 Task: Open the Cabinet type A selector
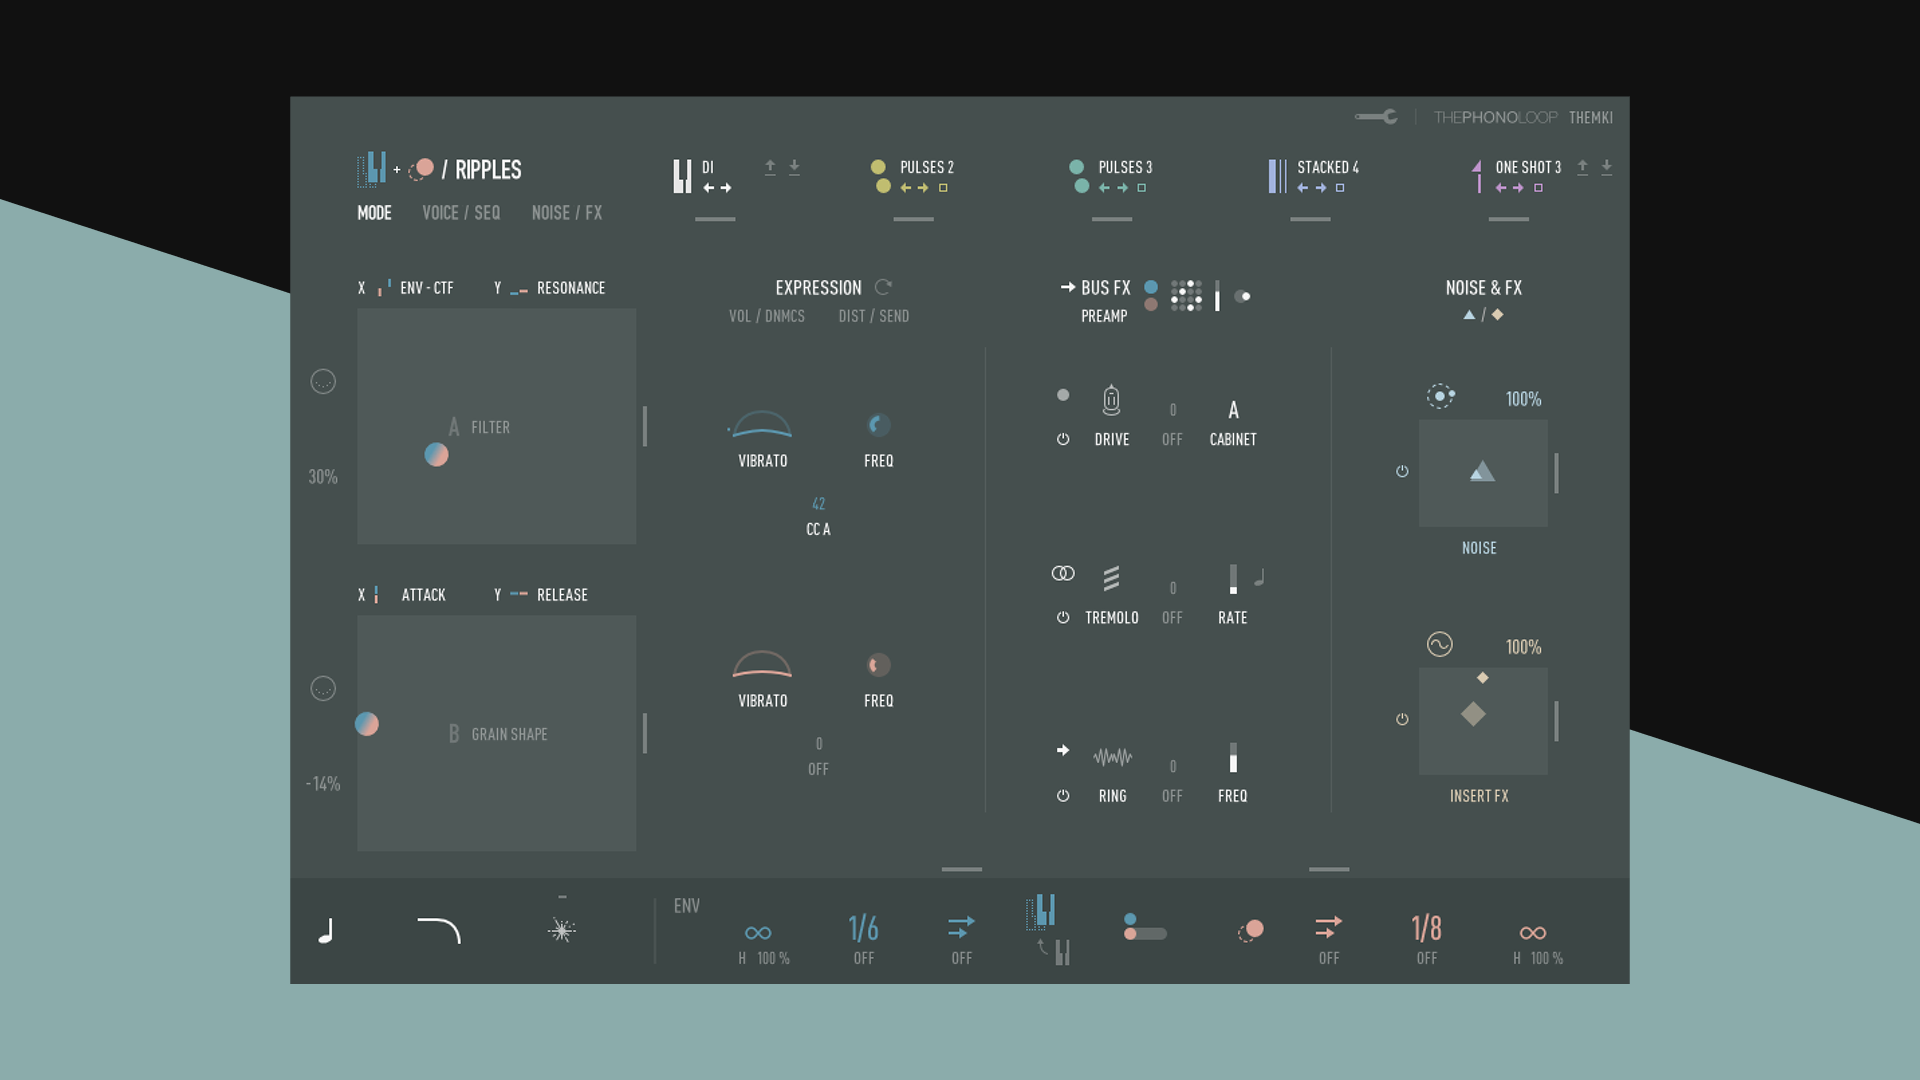1233,410
